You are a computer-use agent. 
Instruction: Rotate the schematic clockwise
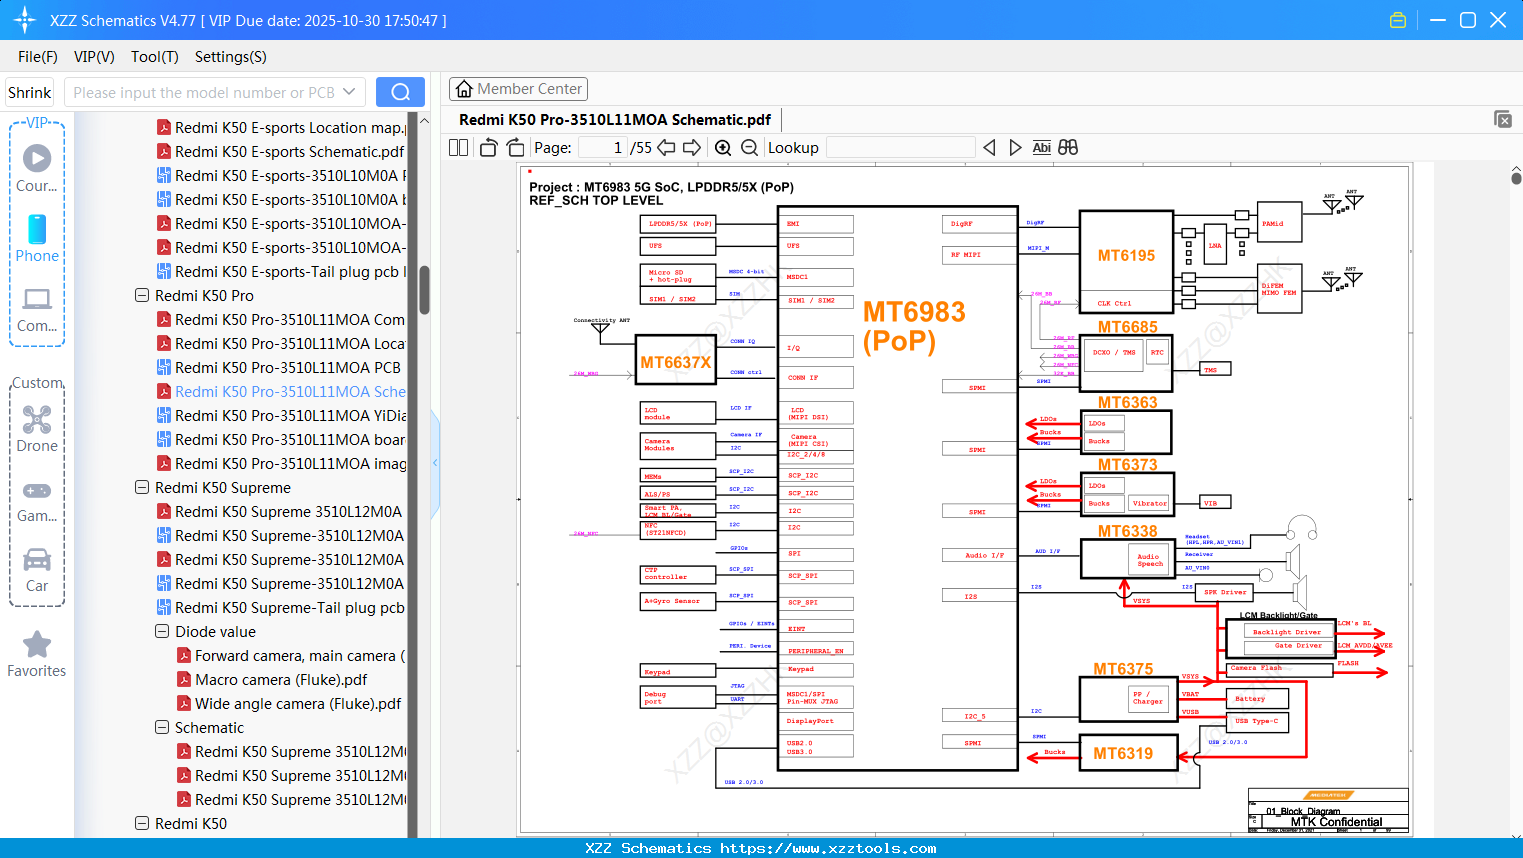click(x=514, y=147)
